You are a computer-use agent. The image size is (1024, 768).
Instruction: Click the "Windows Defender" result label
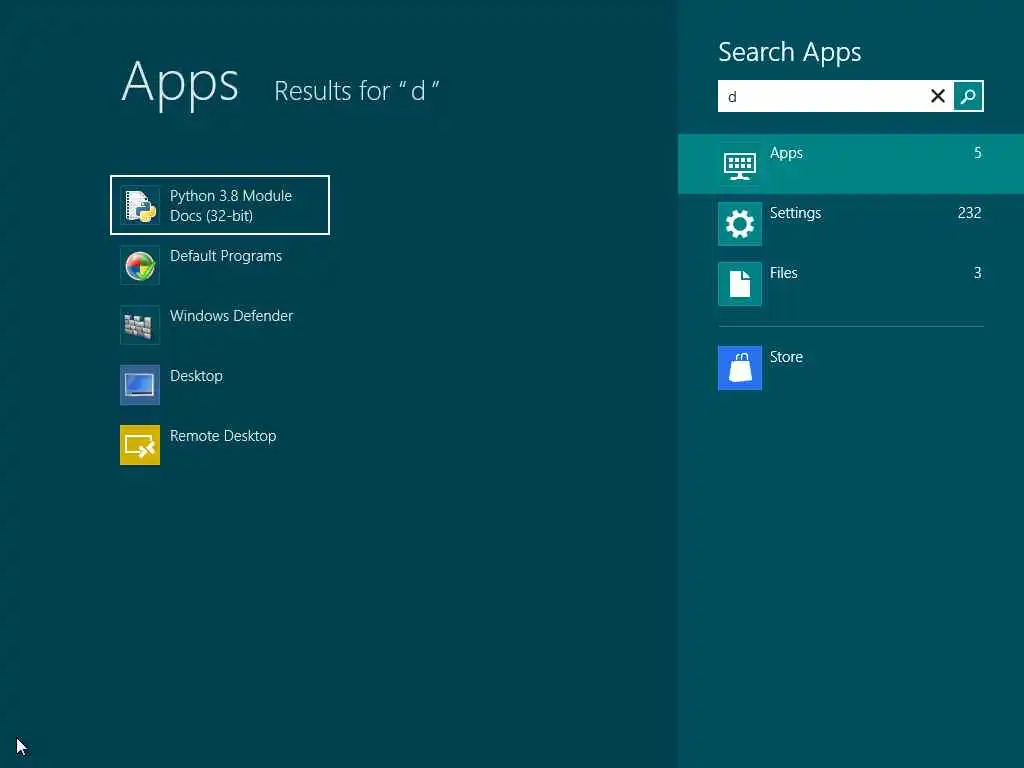231,316
